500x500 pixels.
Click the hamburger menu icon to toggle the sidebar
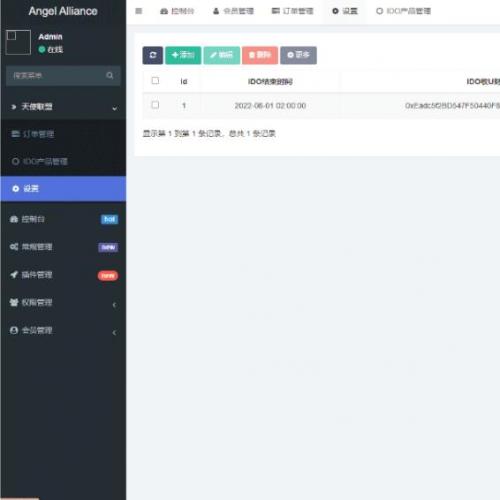(x=139, y=11)
